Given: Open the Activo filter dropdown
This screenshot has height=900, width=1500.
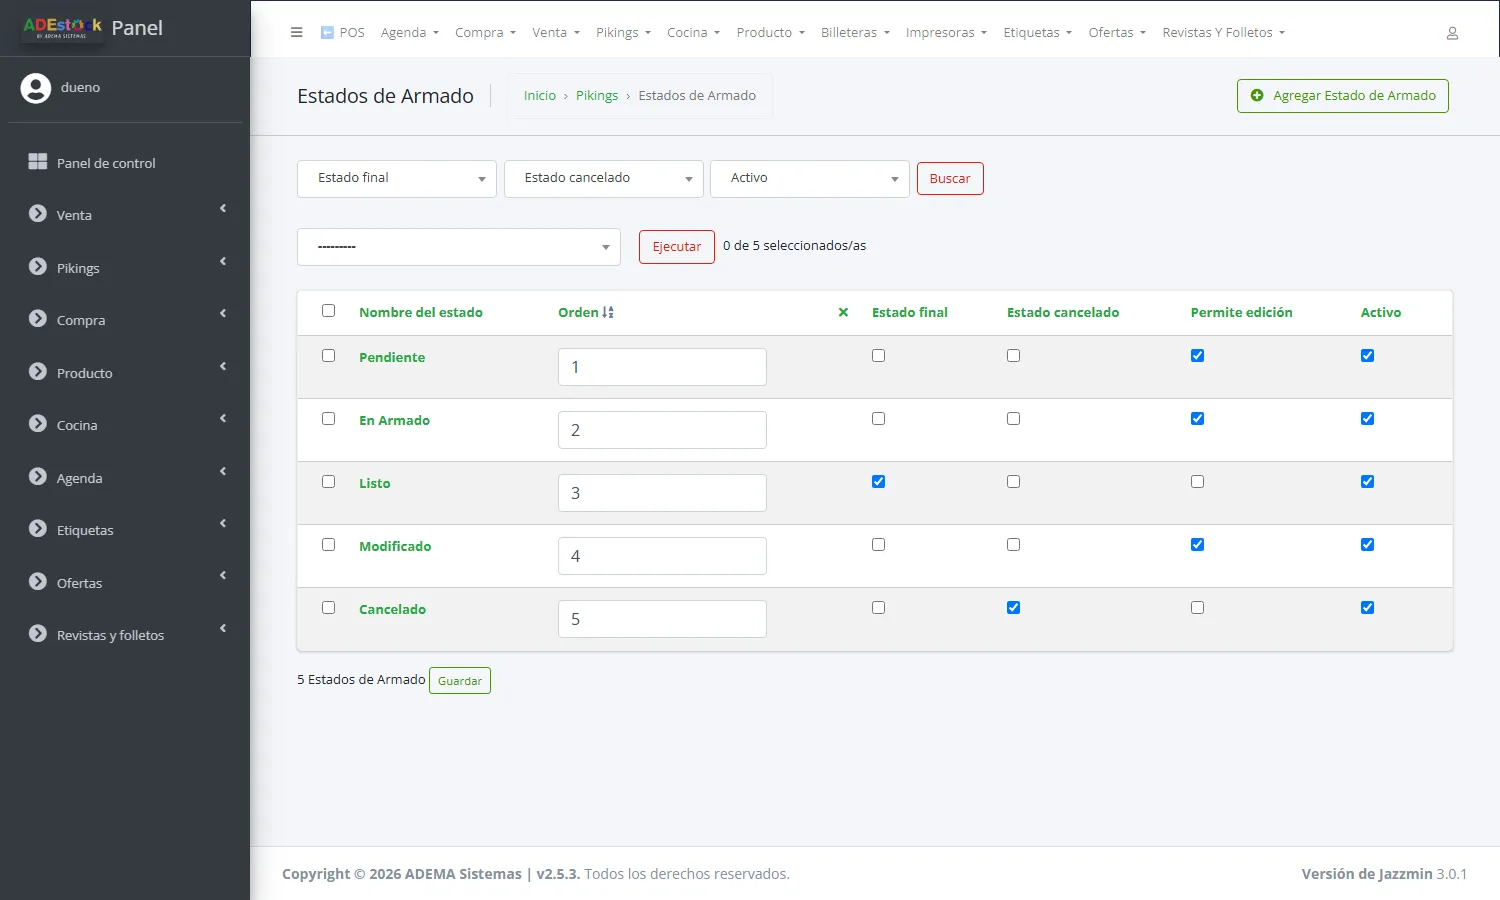Looking at the screenshot, I should point(810,179).
